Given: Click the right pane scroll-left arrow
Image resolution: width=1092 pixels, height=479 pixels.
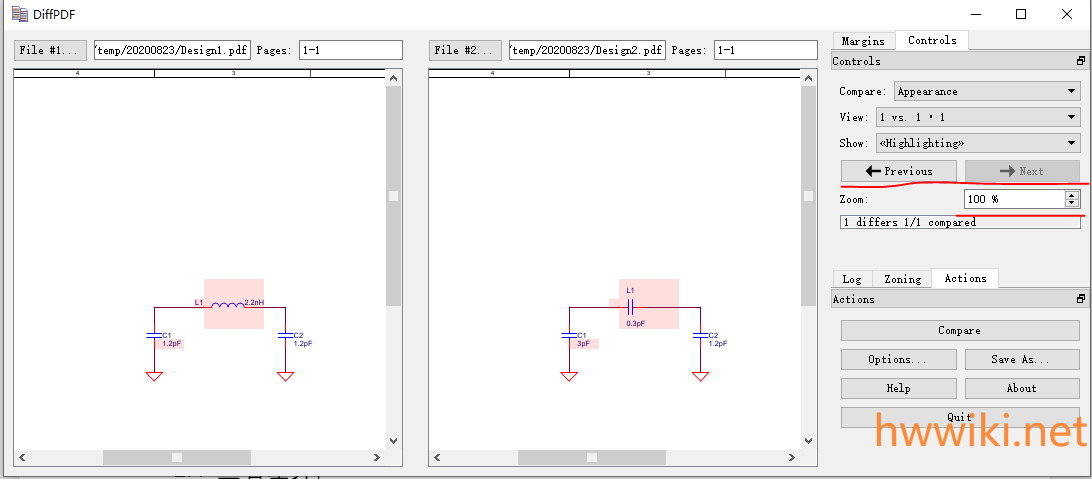Looking at the screenshot, I should (x=437, y=457).
